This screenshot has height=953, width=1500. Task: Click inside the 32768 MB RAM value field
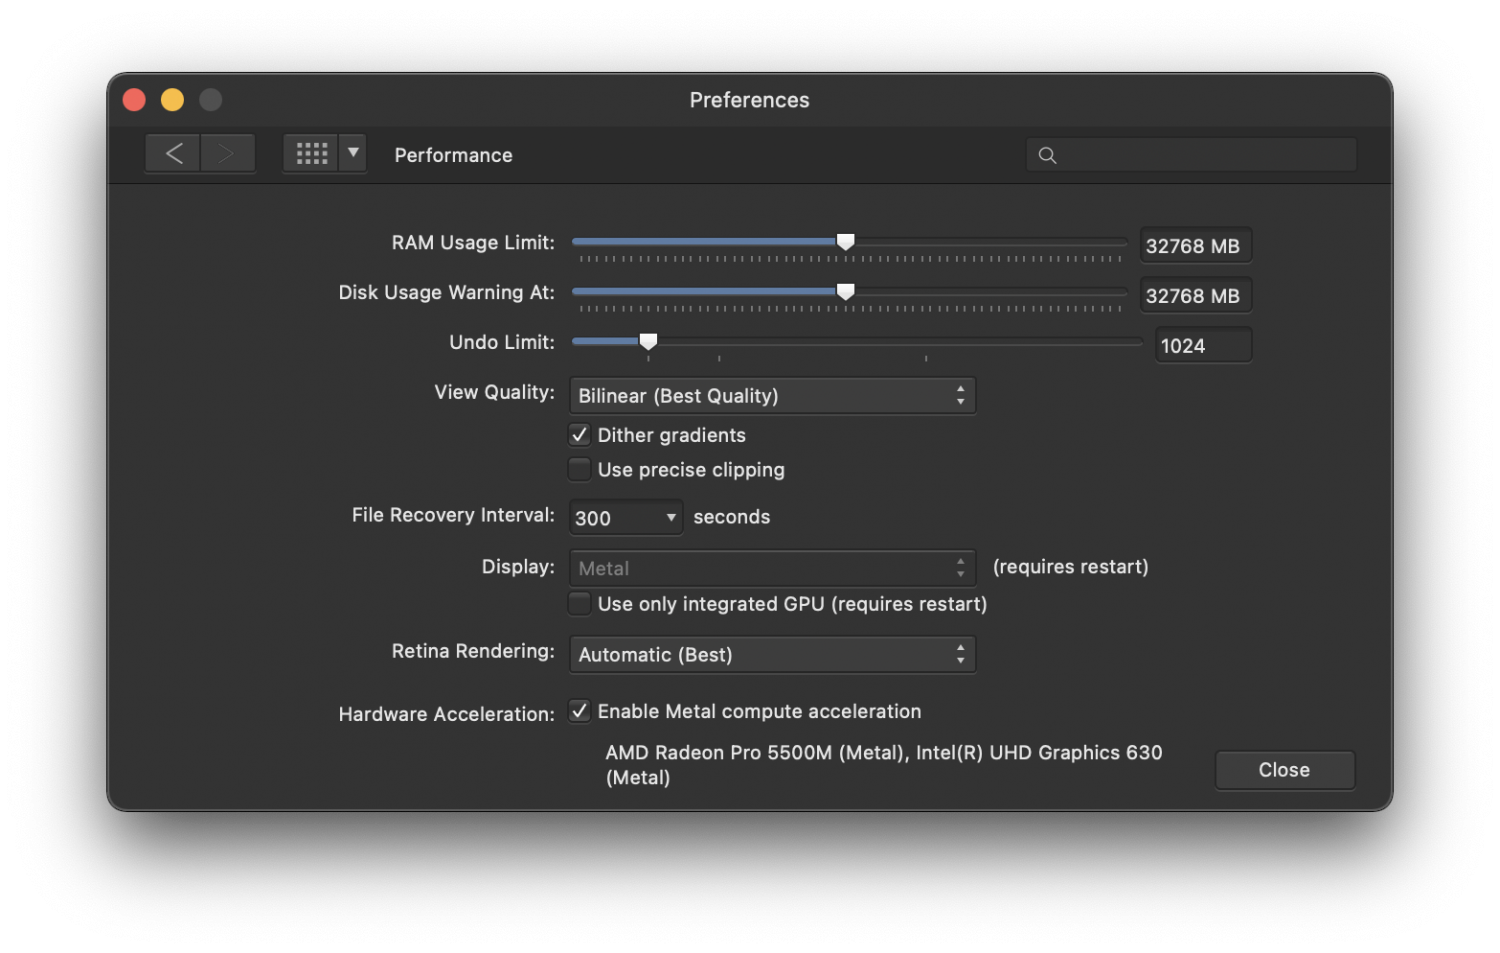pos(1195,244)
